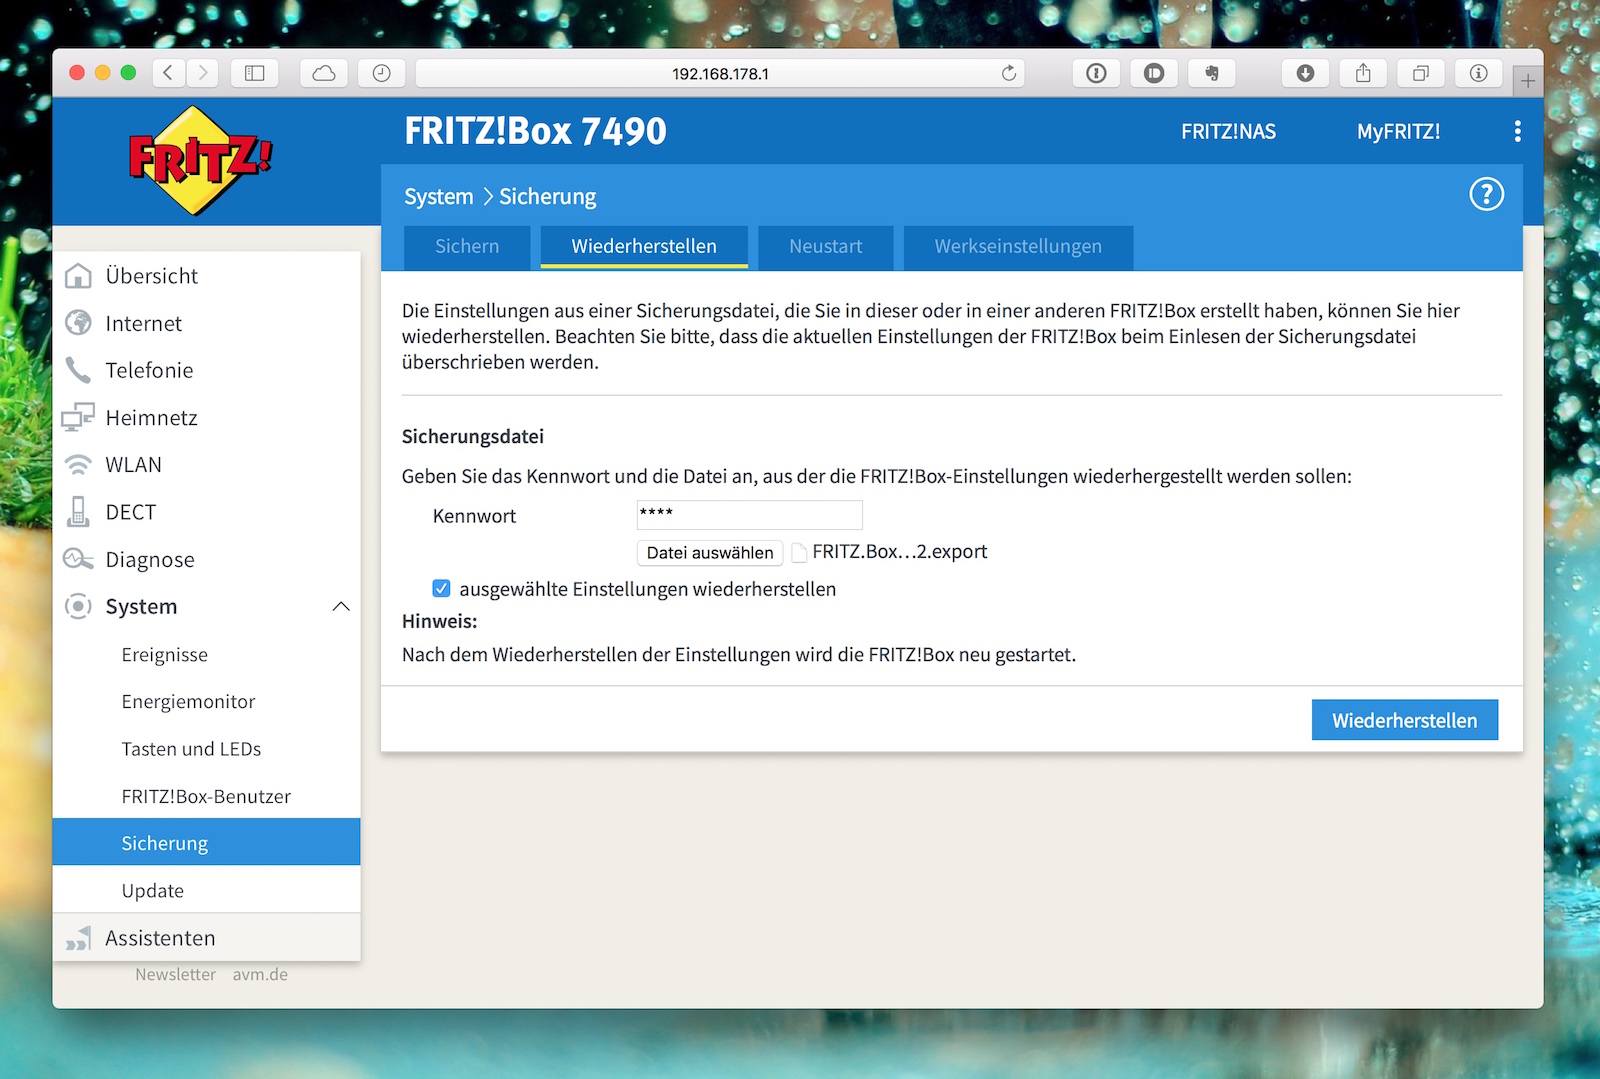
Task: Click the Safari share button
Action: 1363,73
